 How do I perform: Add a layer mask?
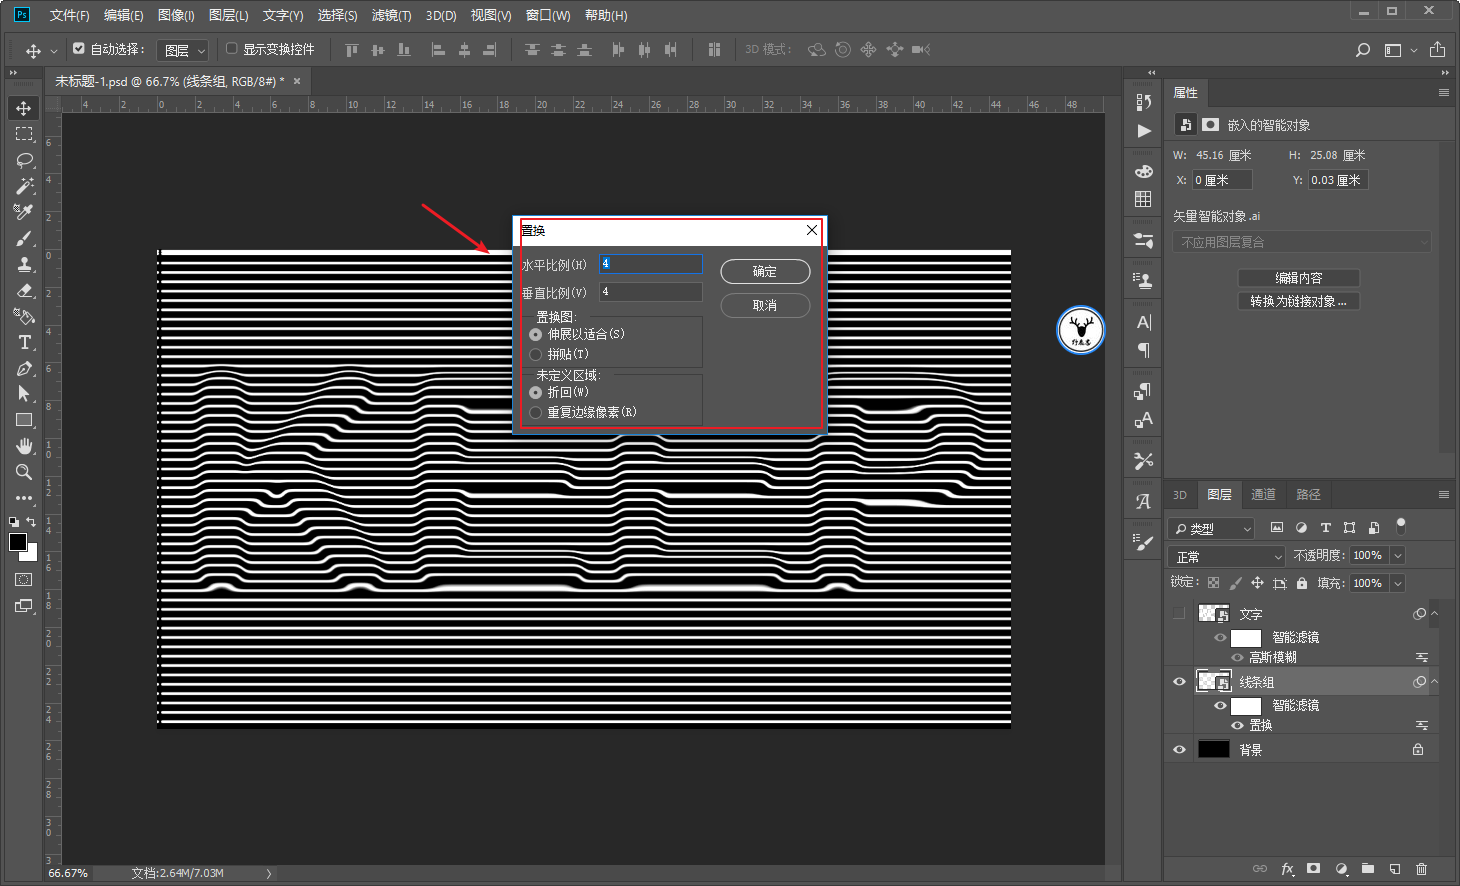pyautogui.click(x=1314, y=869)
